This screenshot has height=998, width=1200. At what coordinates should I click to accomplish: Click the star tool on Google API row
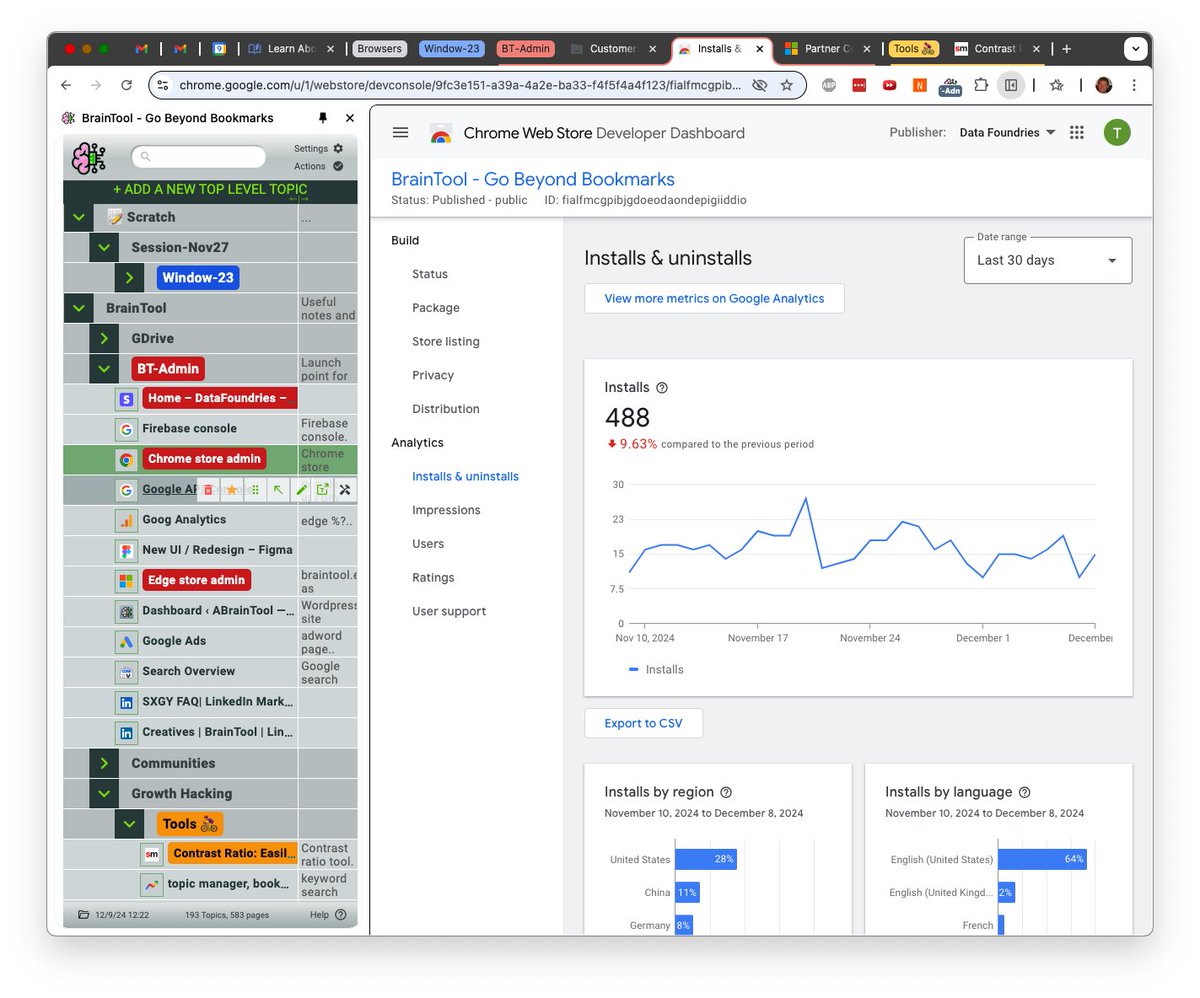[x=232, y=490]
